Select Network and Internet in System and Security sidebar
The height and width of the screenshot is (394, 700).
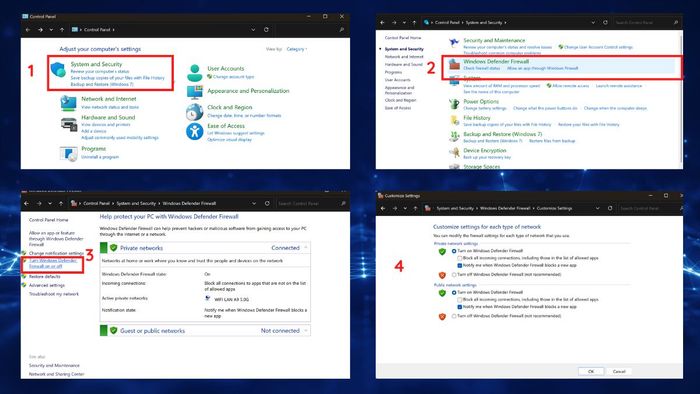(404, 57)
